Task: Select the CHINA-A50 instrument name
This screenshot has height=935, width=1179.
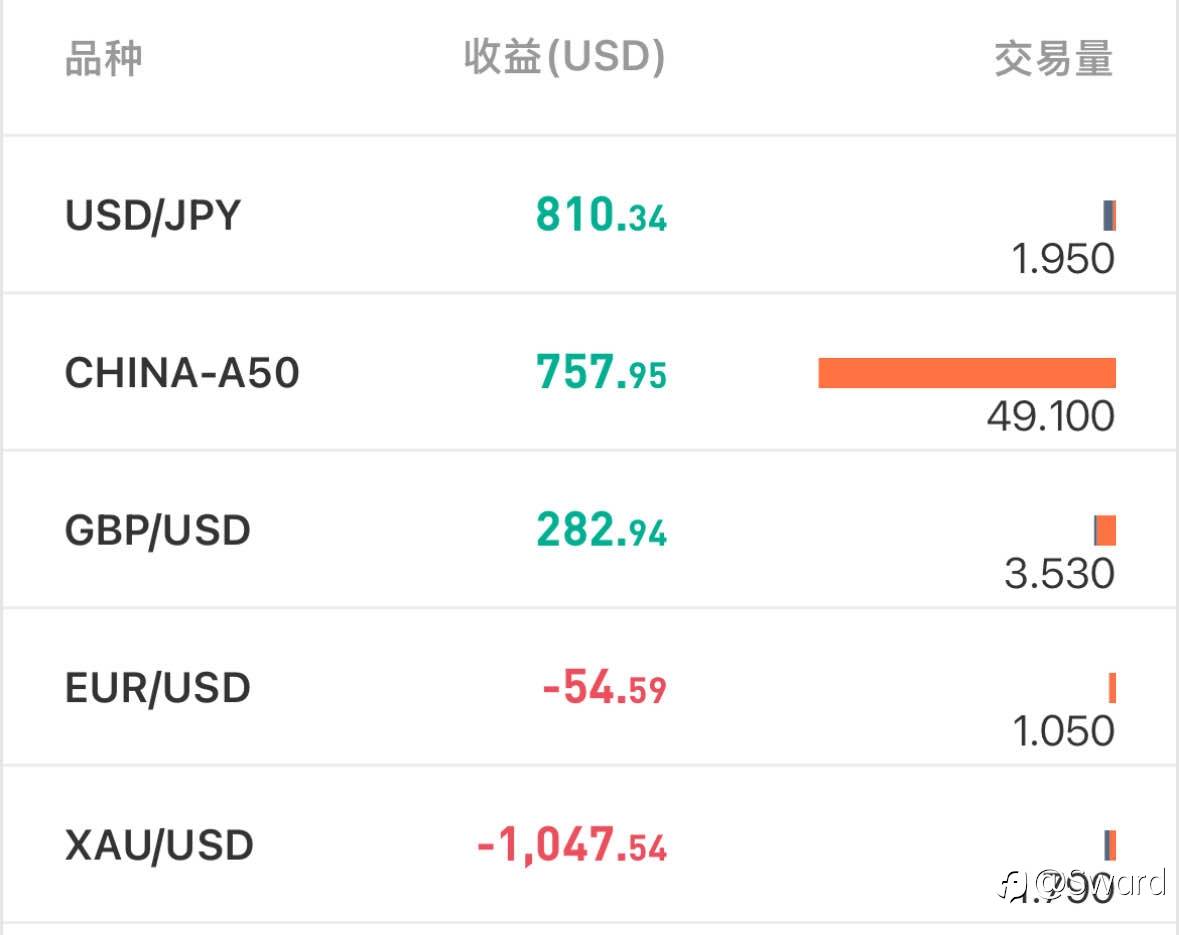Action: 182,373
